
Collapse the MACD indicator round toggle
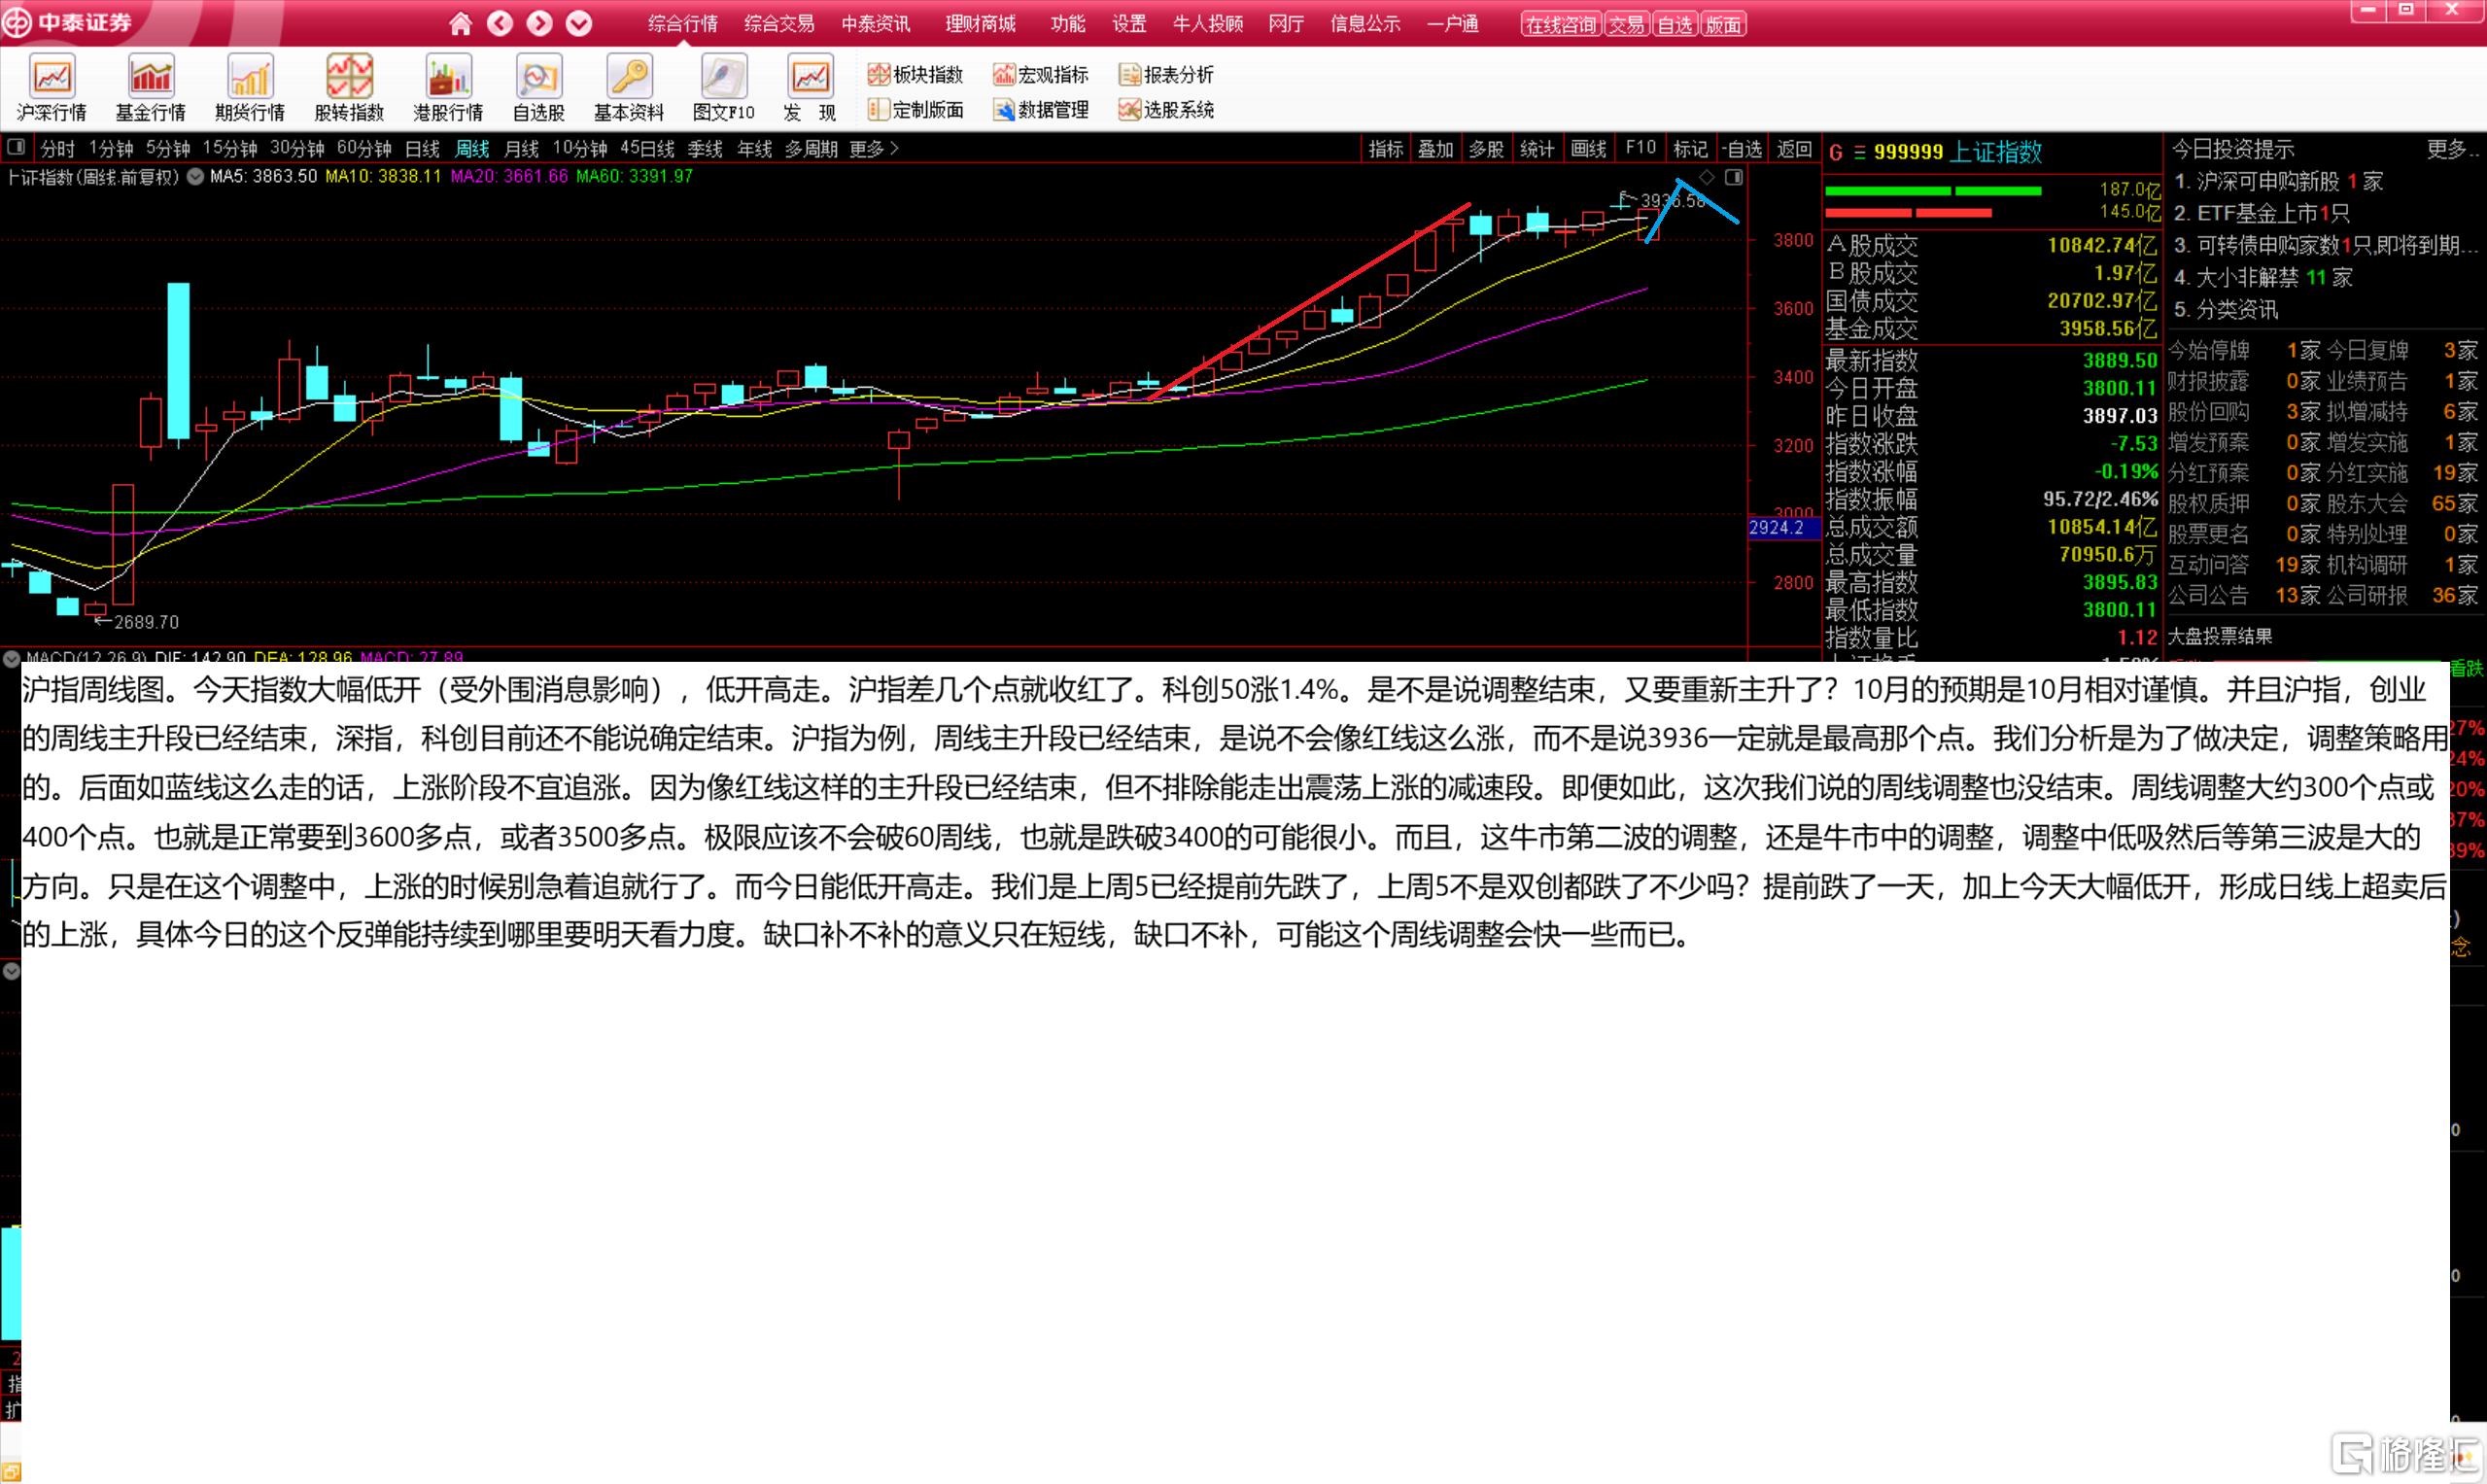[x=11, y=658]
